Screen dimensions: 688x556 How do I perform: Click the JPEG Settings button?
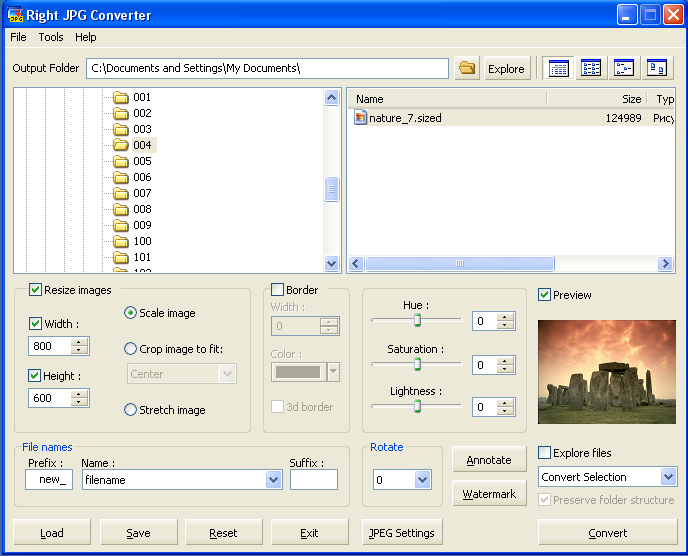click(x=400, y=533)
